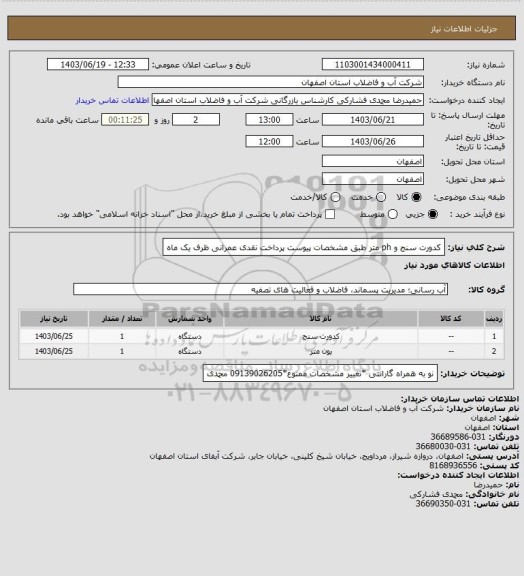Select the کدورت سنج item name cell
This screenshot has height=576, width=524.
point(320,336)
